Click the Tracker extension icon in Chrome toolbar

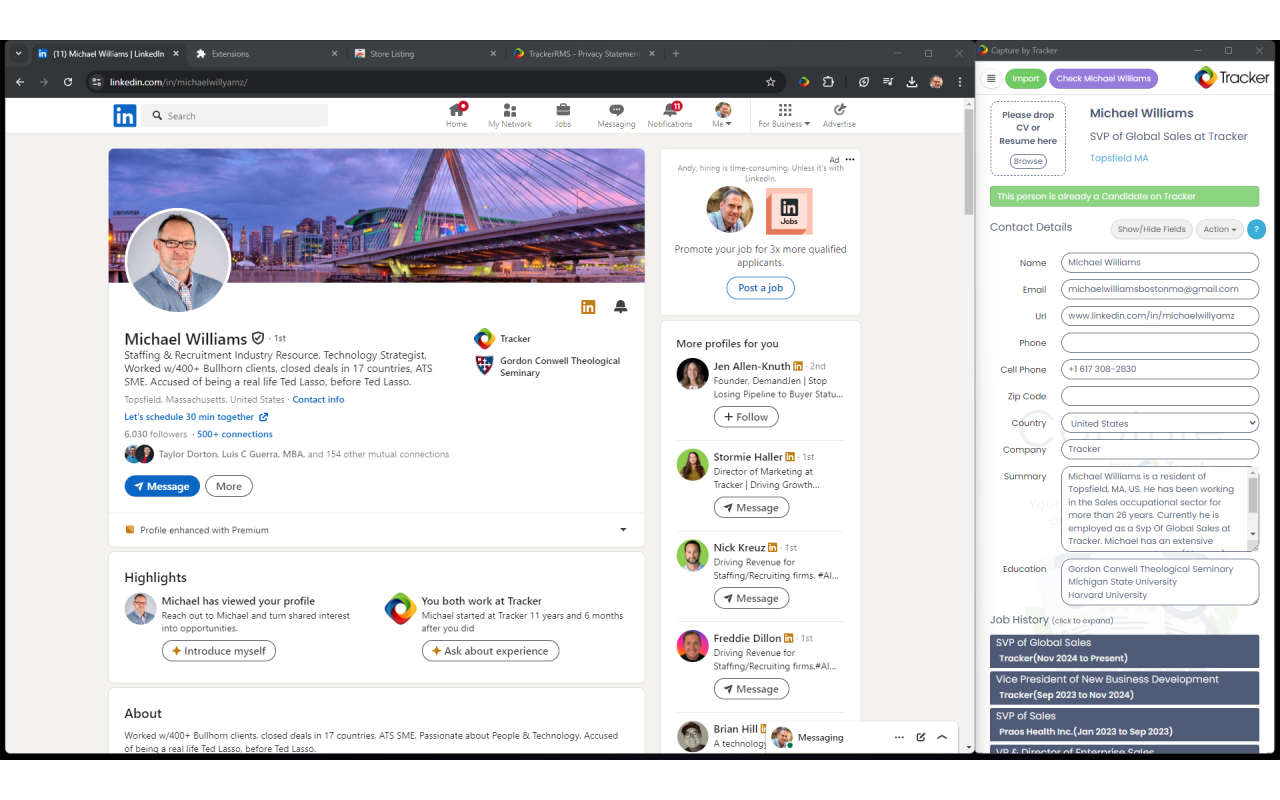tap(804, 82)
